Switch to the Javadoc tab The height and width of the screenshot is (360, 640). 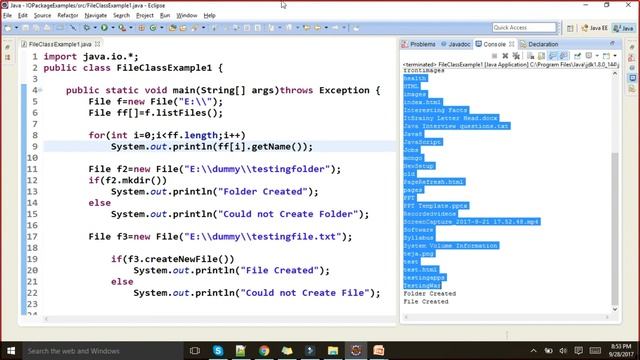click(456, 44)
